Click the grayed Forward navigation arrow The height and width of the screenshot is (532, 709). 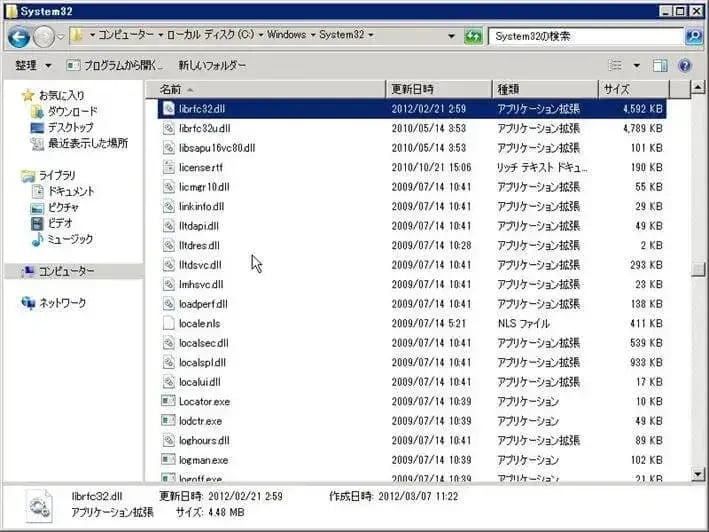[44, 37]
